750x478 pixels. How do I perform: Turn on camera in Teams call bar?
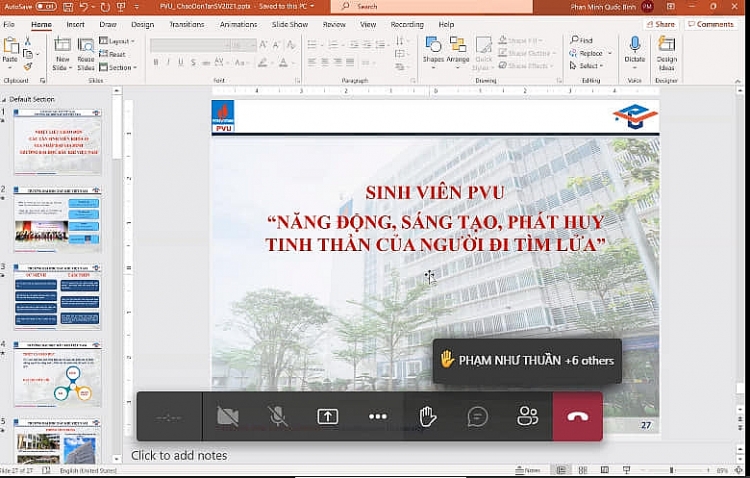pyautogui.click(x=228, y=416)
